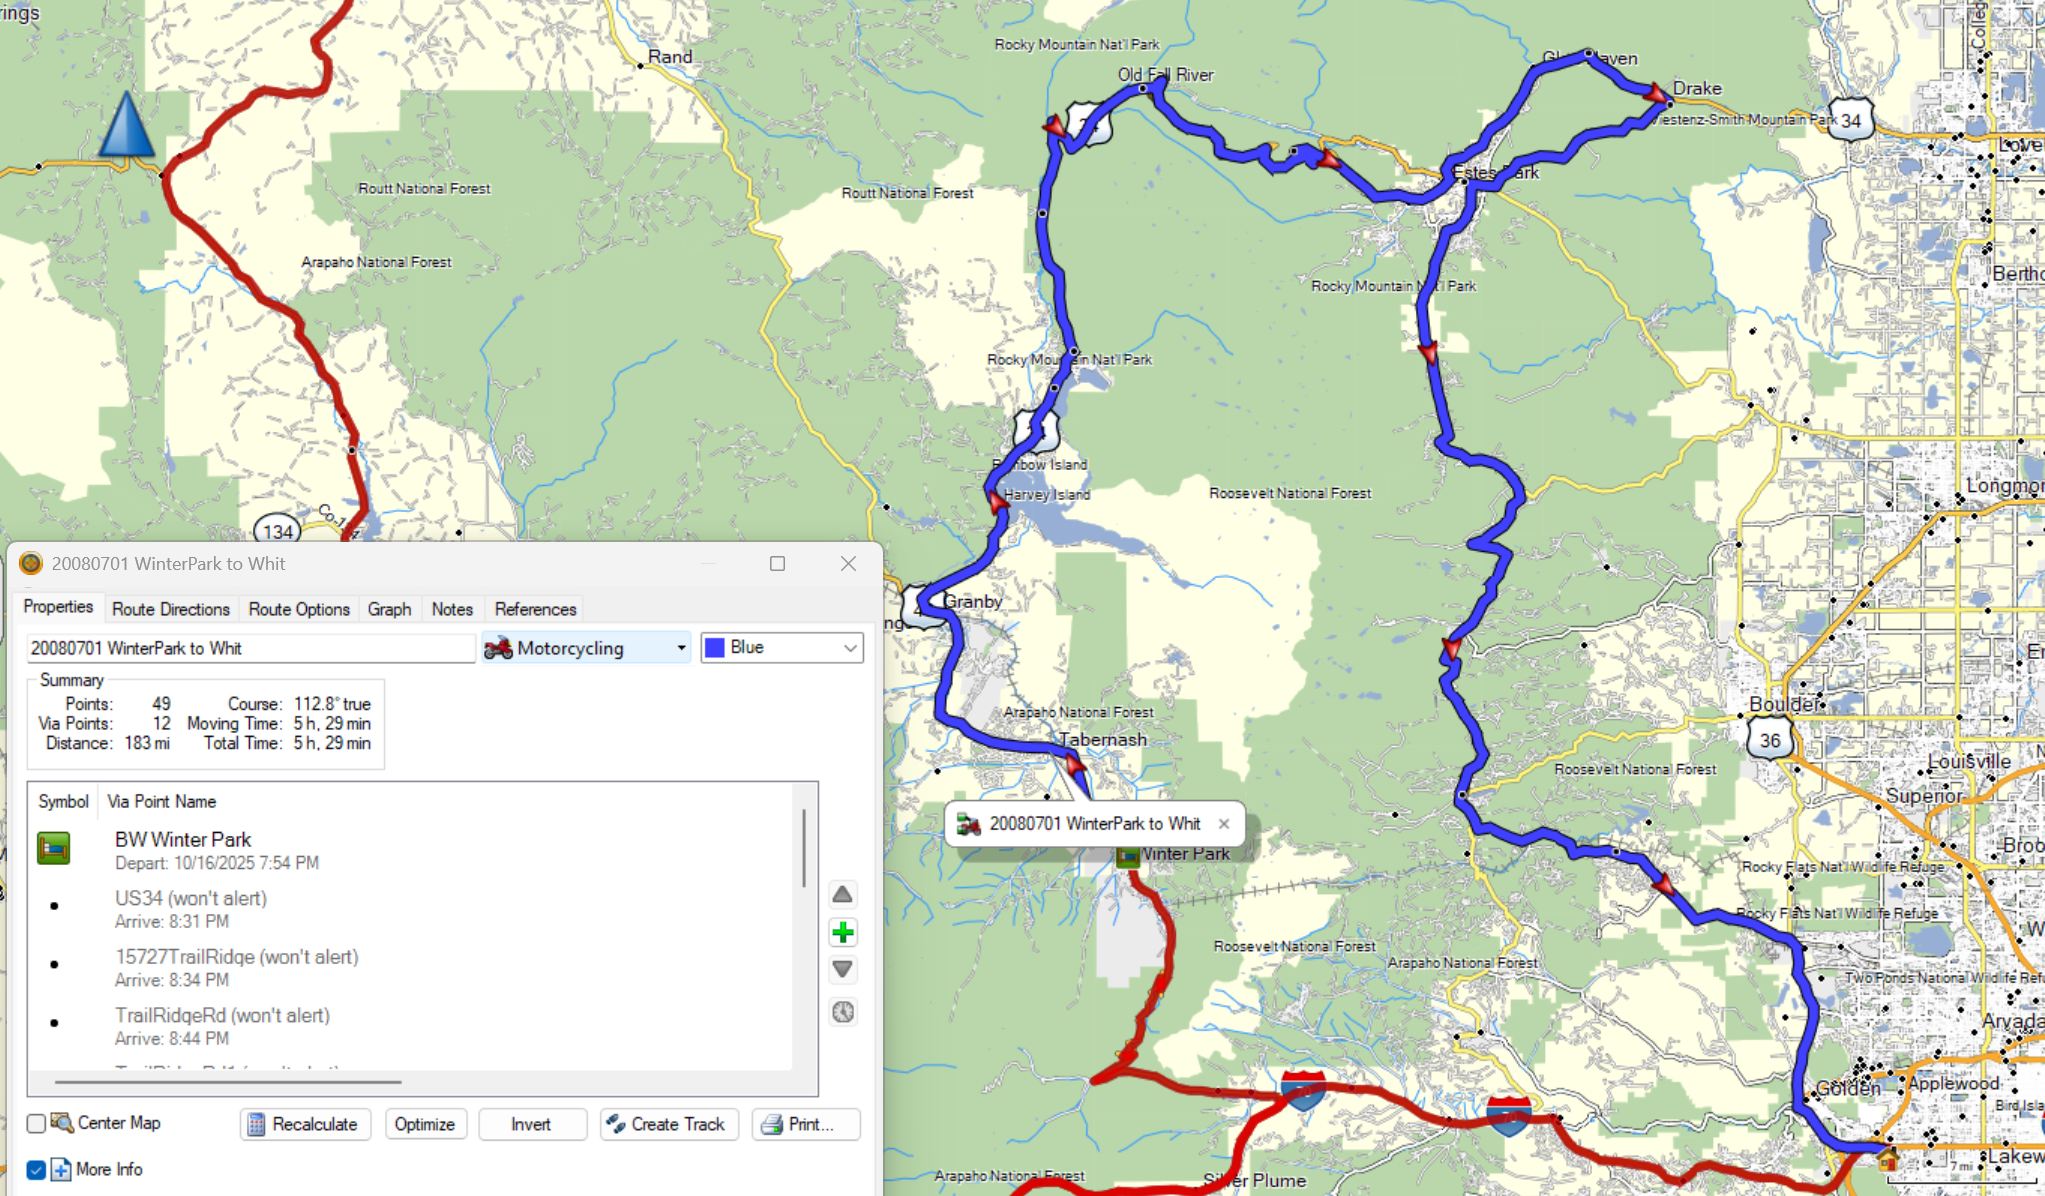Click Create Track button
Screen dimensions: 2045x1196
click(x=668, y=1124)
